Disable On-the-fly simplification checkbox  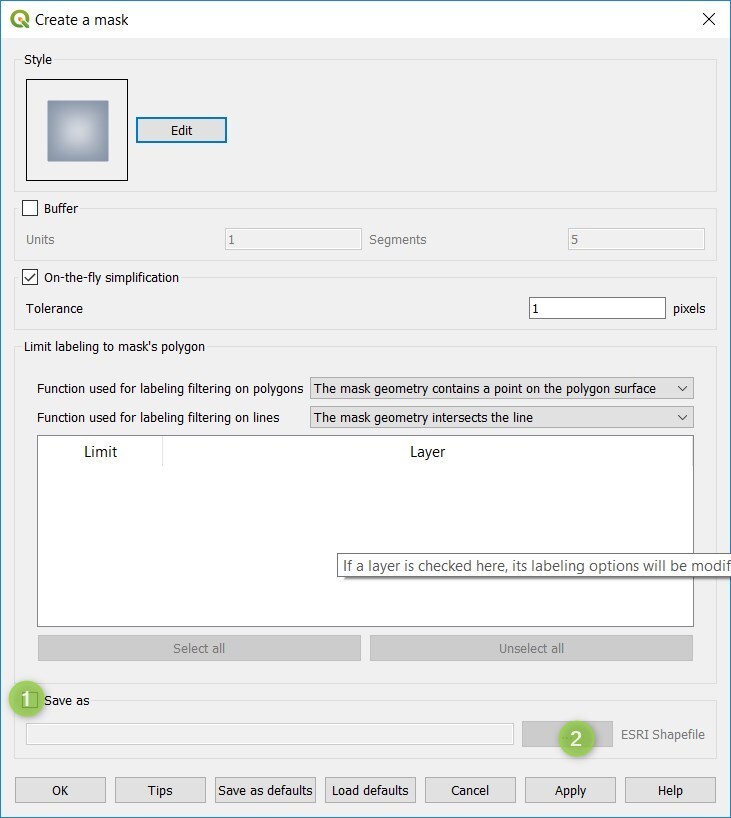pyautogui.click(x=30, y=278)
